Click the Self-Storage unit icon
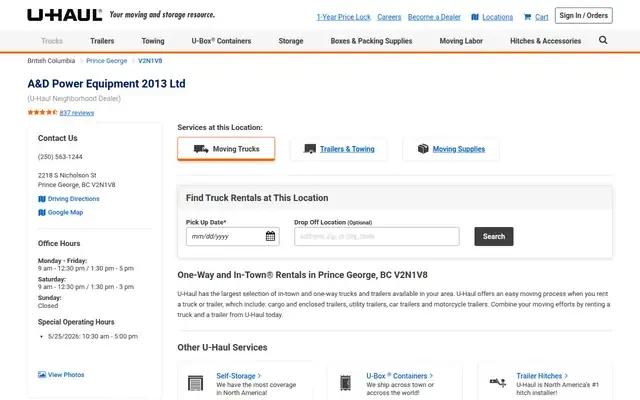 195,383
